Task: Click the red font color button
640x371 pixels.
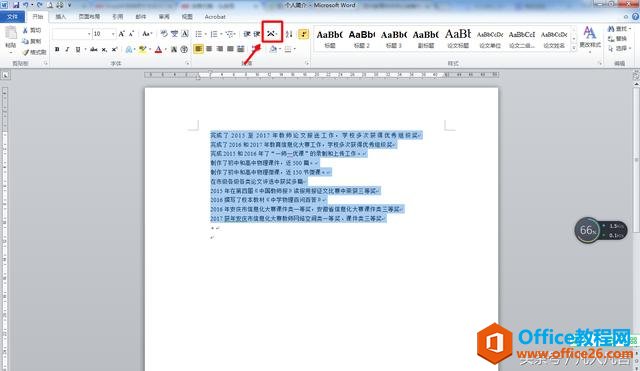Action: point(158,49)
